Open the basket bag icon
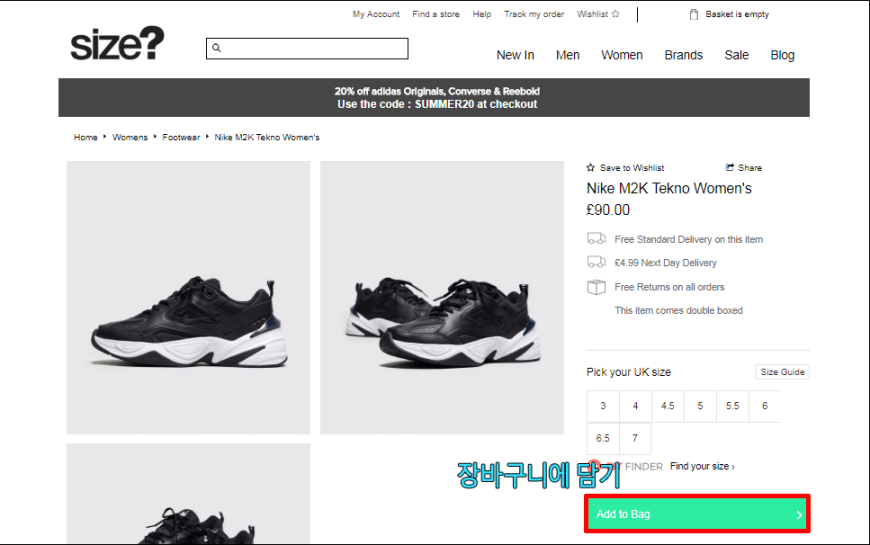The height and width of the screenshot is (545, 870). point(694,14)
